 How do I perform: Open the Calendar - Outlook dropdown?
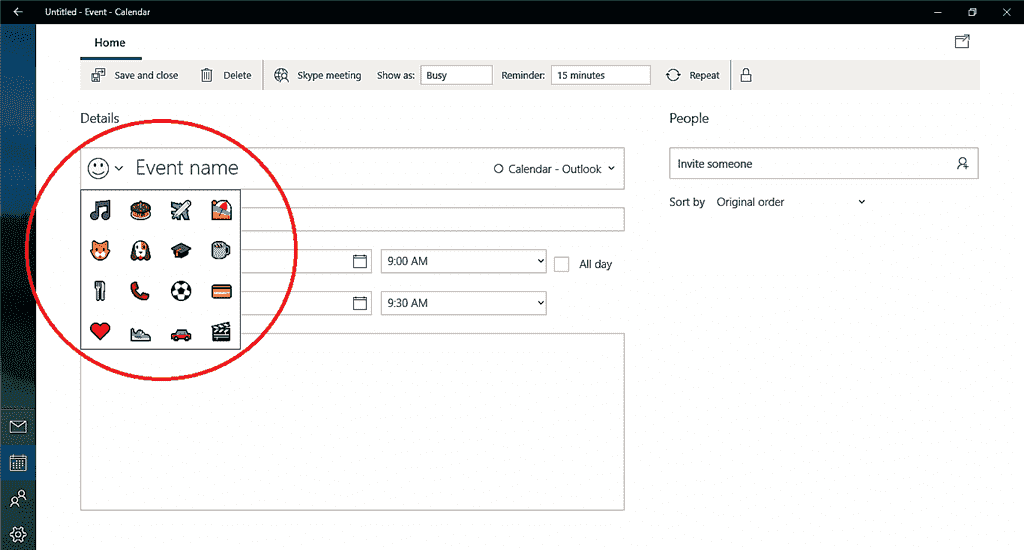[x=554, y=169]
